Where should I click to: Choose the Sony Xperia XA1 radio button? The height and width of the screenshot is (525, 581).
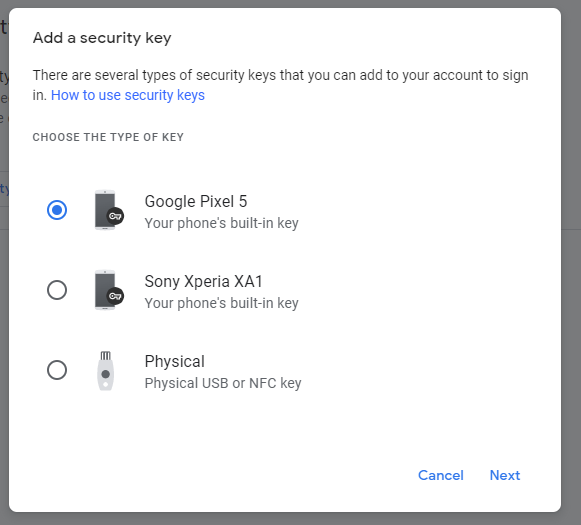[x=57, y=290]
